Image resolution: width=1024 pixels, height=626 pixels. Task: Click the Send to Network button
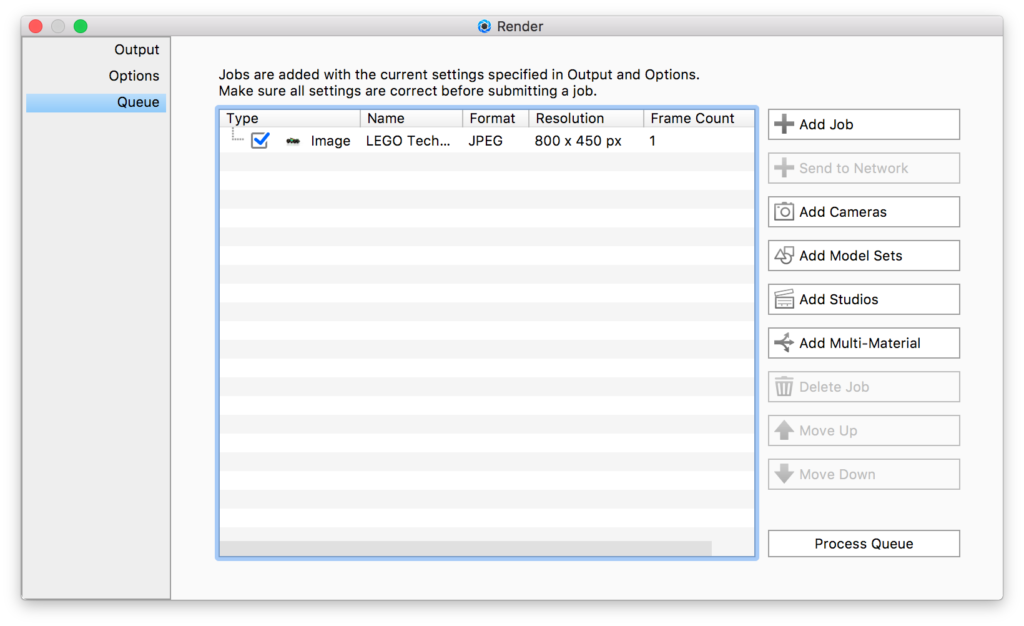coord(863,168)
